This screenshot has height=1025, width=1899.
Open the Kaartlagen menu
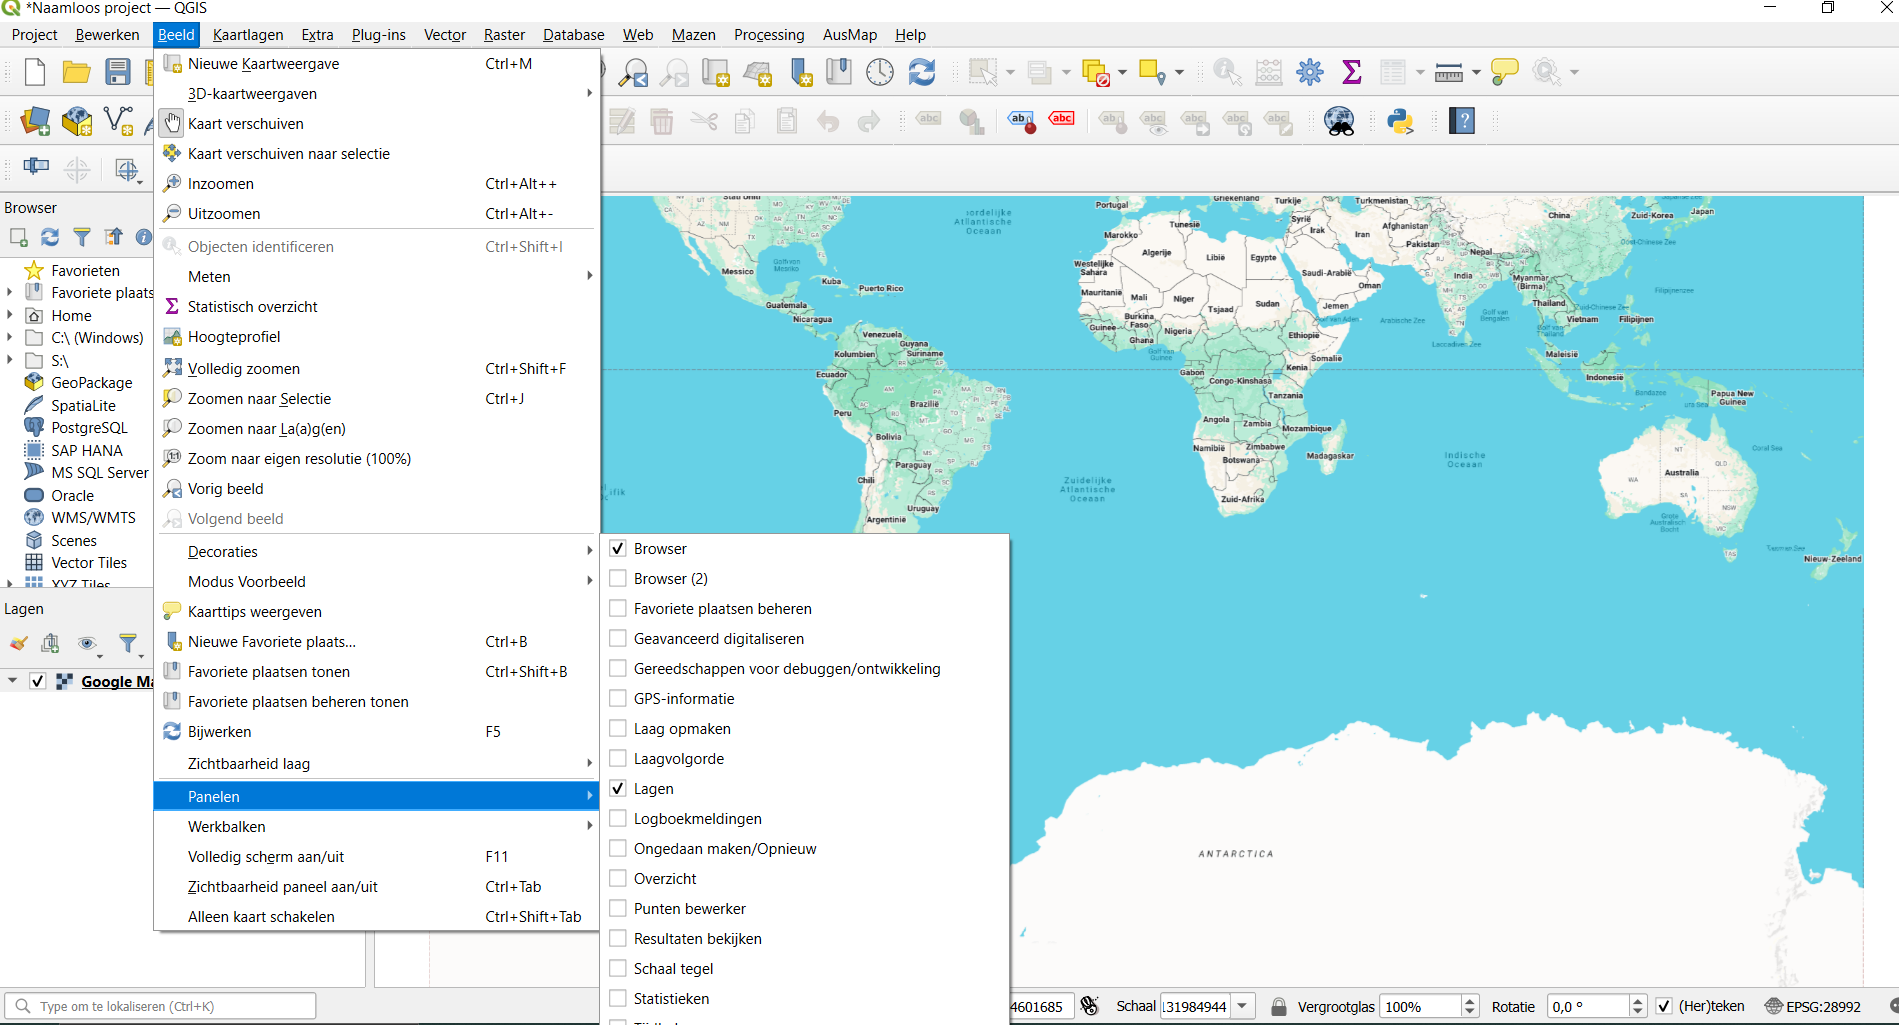247,35
